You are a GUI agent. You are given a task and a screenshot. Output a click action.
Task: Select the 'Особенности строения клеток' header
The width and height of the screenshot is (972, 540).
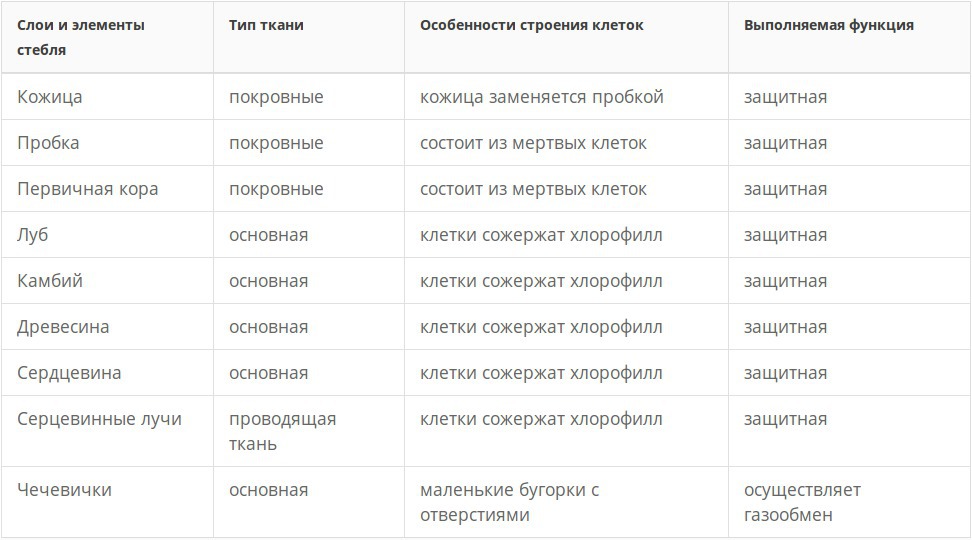[x=532, y=25]
